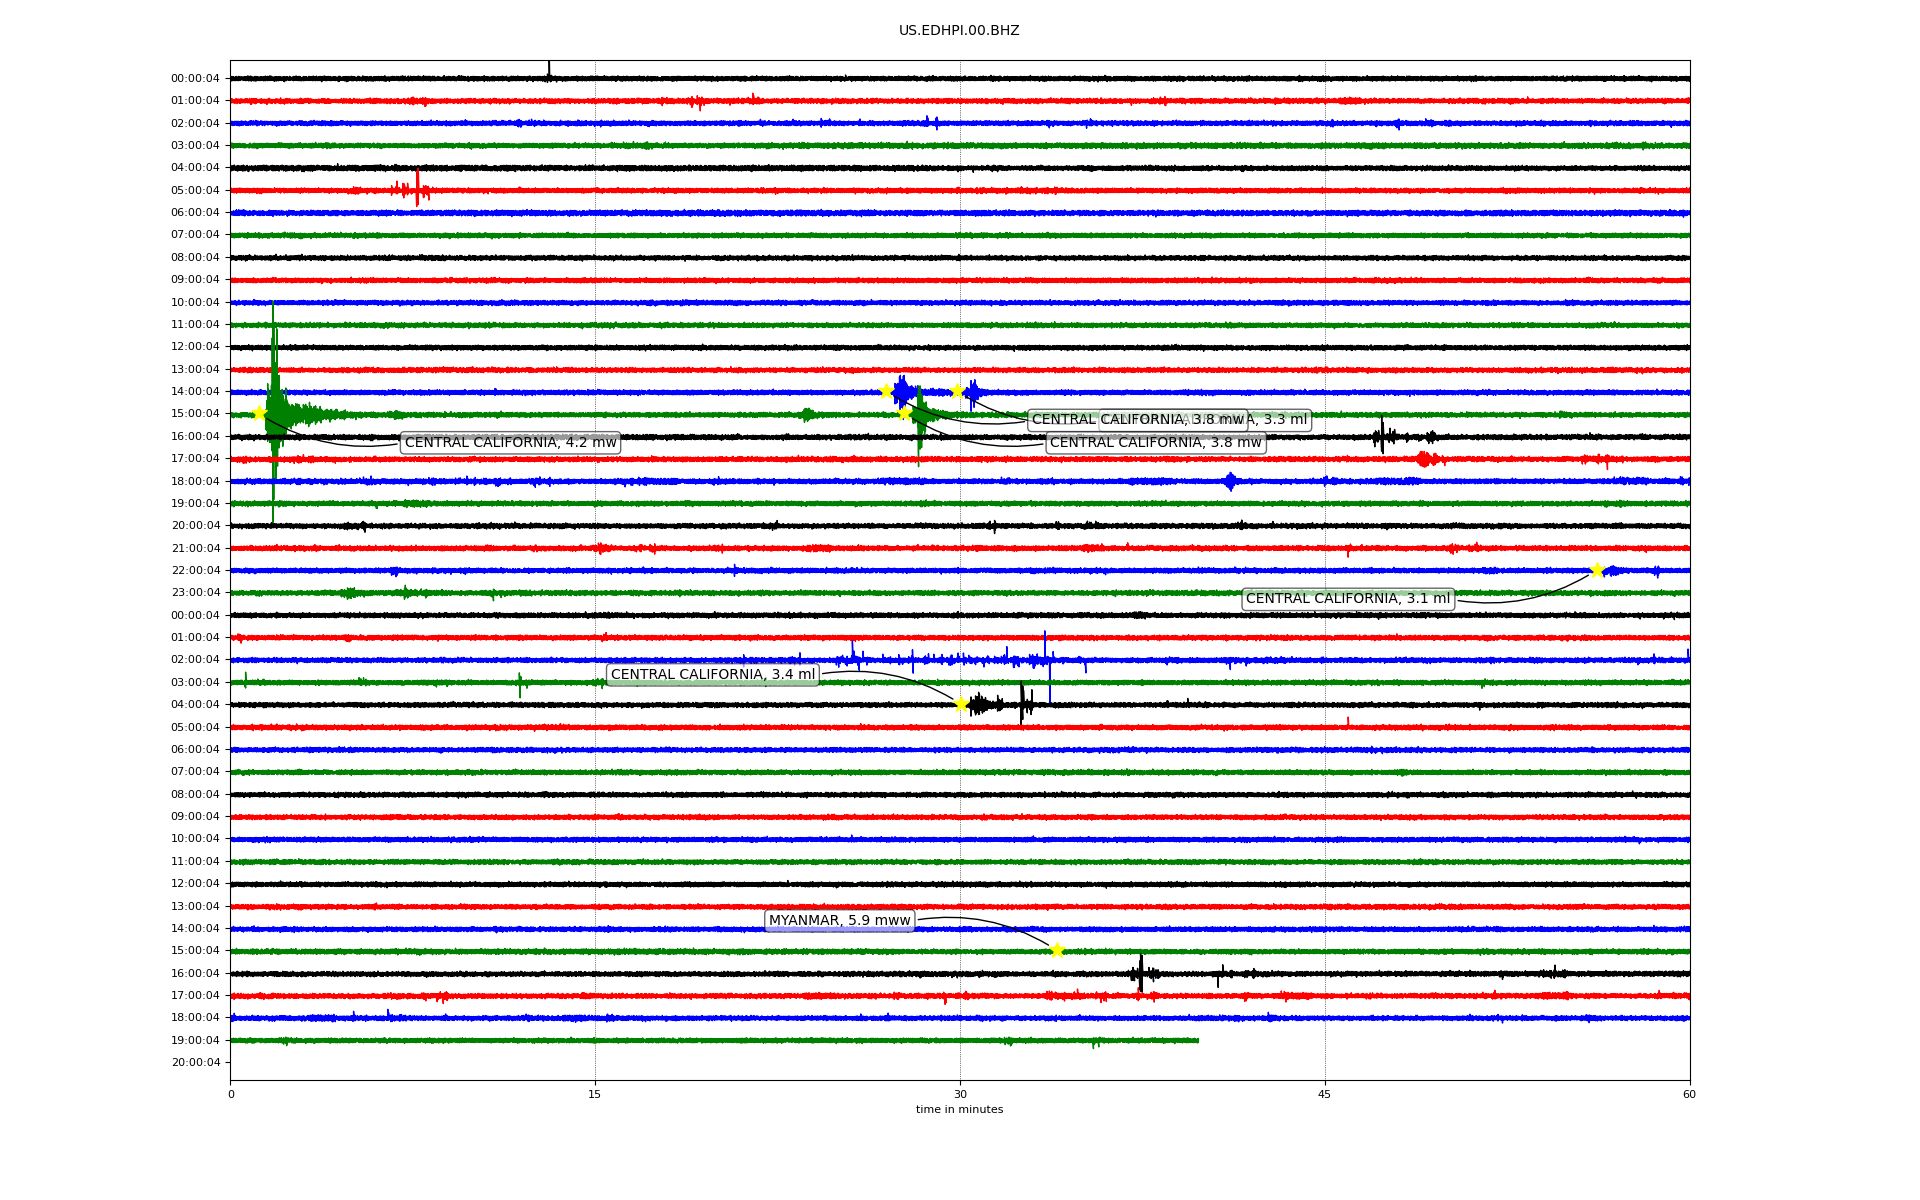Click the 'time in minutes' axis label
This screenshot has width=1920, height=1200.
(x=959, y=1110)
